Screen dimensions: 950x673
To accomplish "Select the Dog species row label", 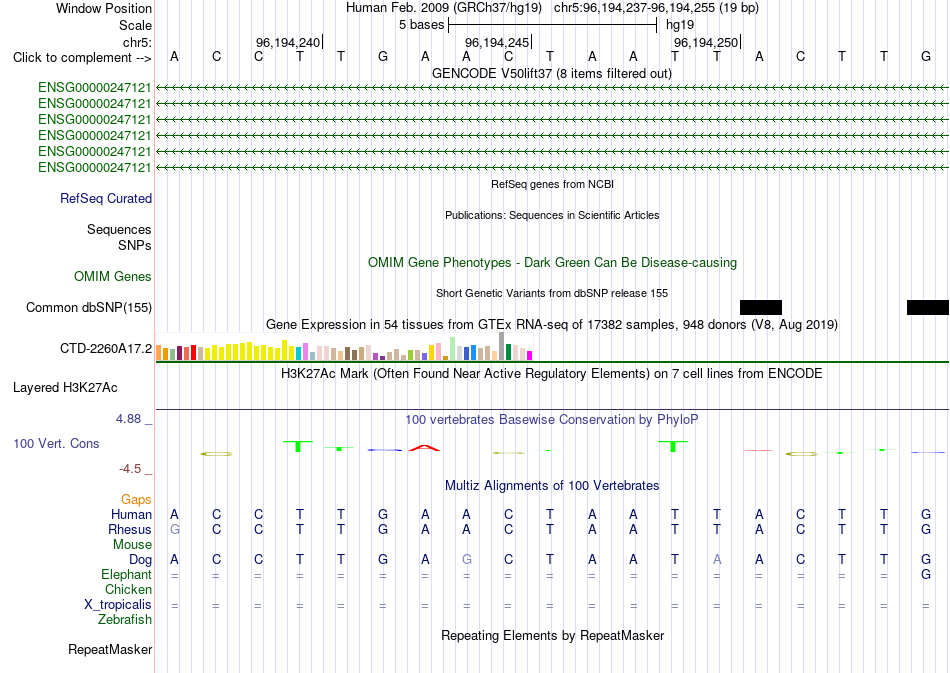I will click(141, 559).
